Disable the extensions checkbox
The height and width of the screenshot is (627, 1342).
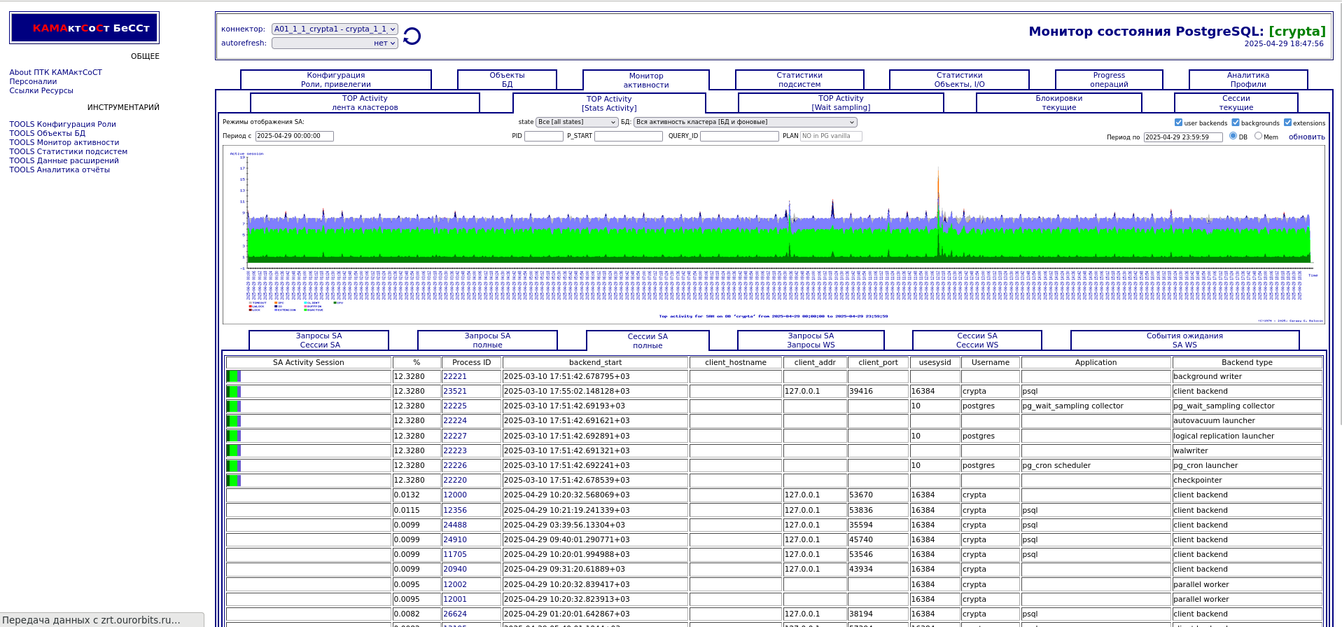tap(1287, 123)
